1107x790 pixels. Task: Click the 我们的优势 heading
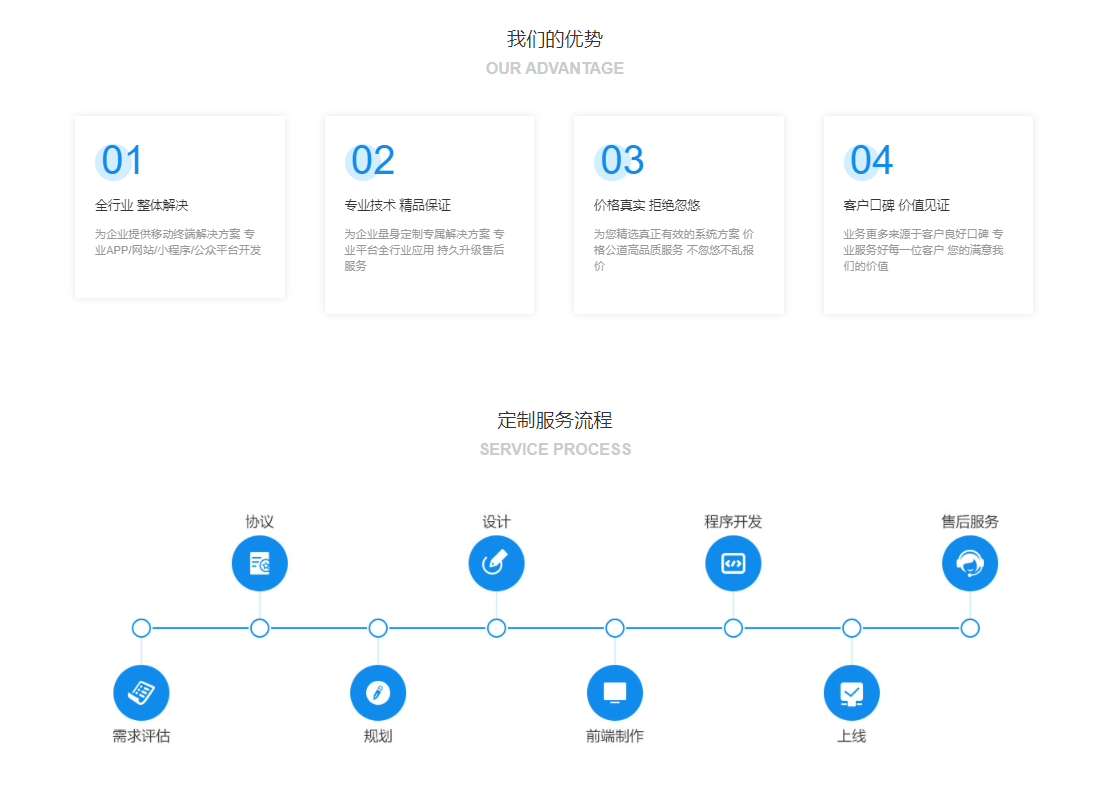coord(554,39)
